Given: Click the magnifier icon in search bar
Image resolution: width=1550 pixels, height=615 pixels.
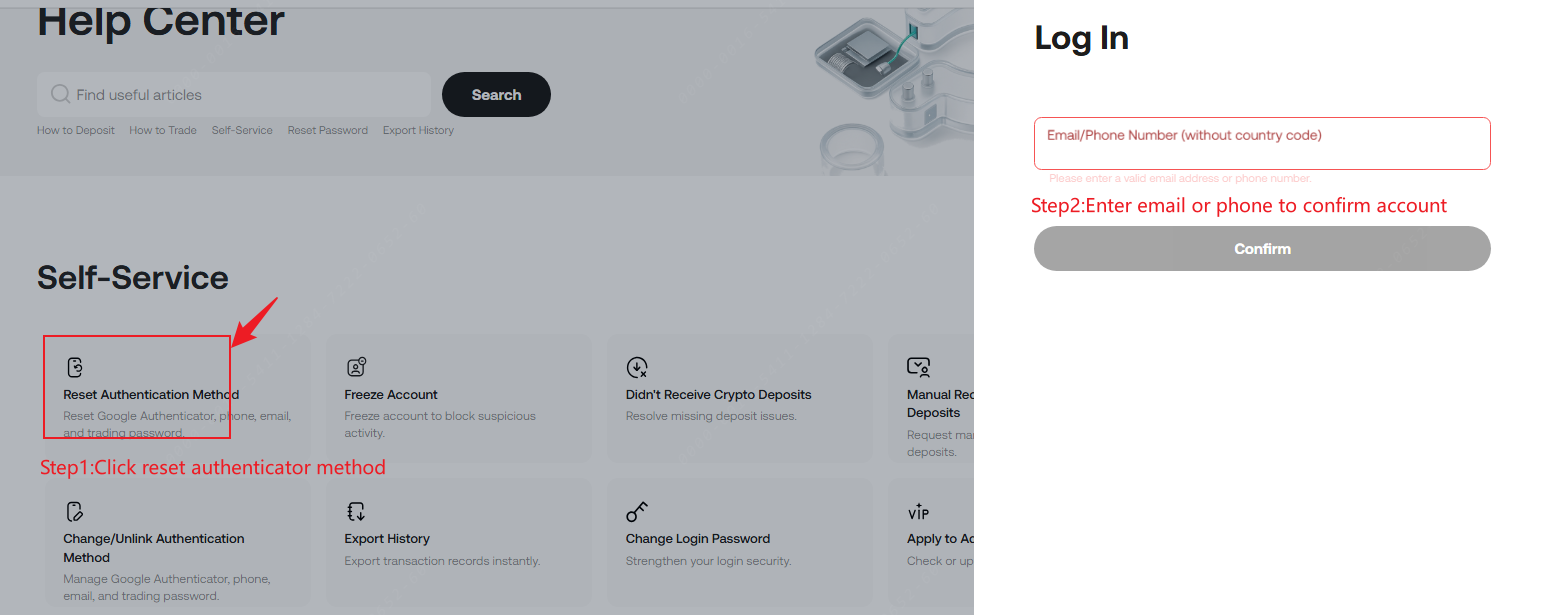Looking at the screenshot, I should pyautogui.click(x=60, y=95).
